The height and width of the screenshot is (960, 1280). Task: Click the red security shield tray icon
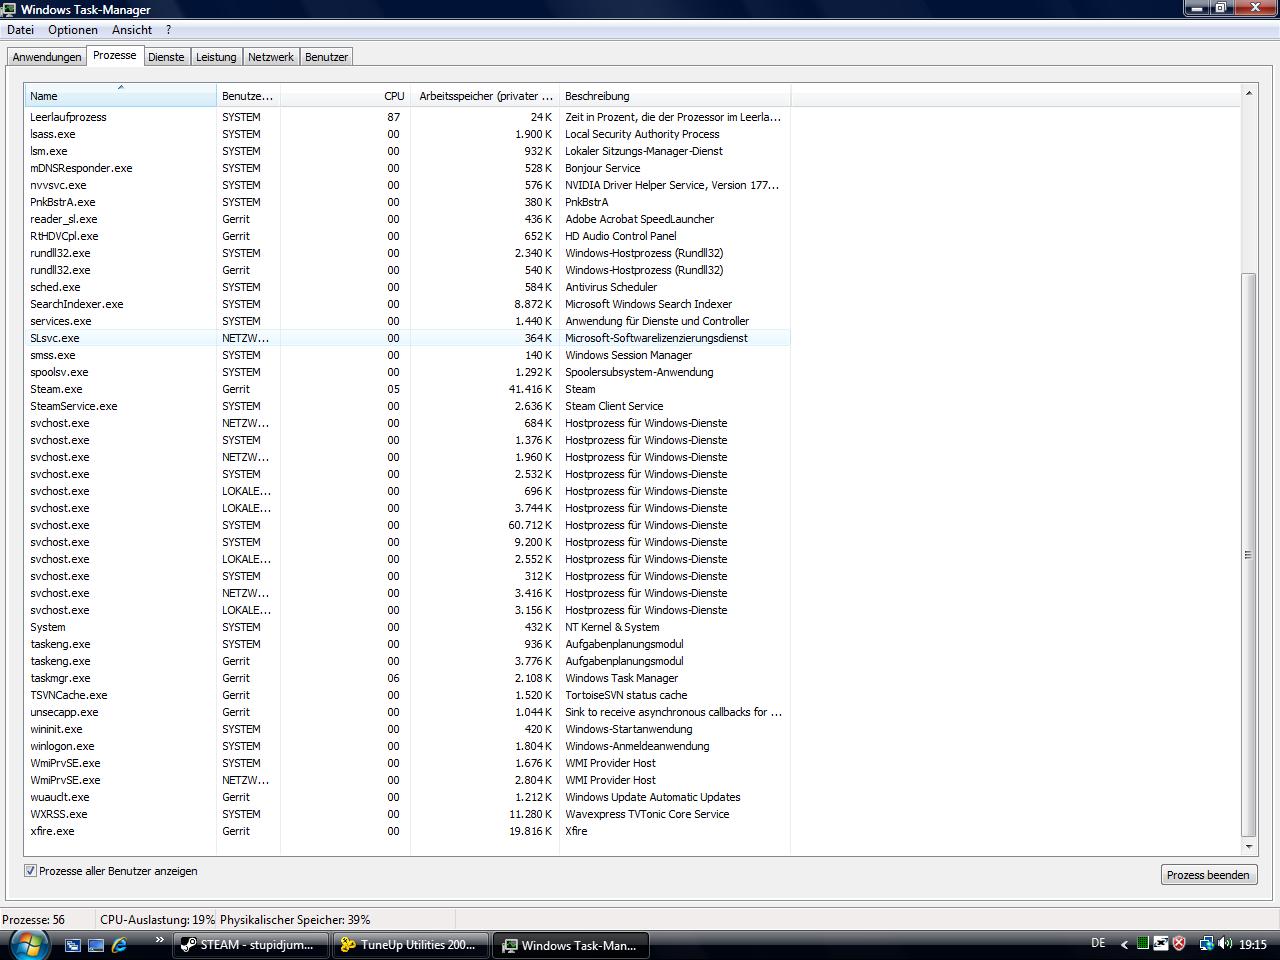1179,943
